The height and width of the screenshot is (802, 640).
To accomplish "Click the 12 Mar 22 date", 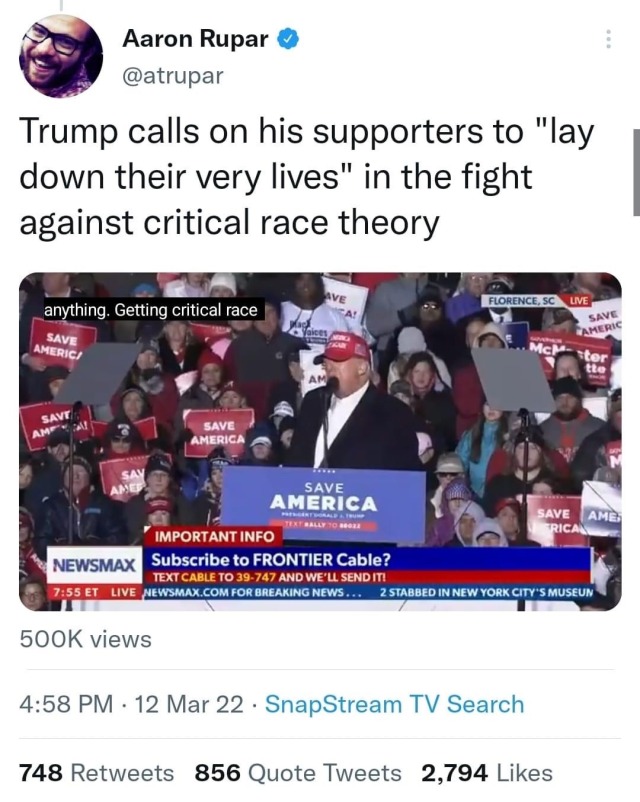I will [189, 704].
